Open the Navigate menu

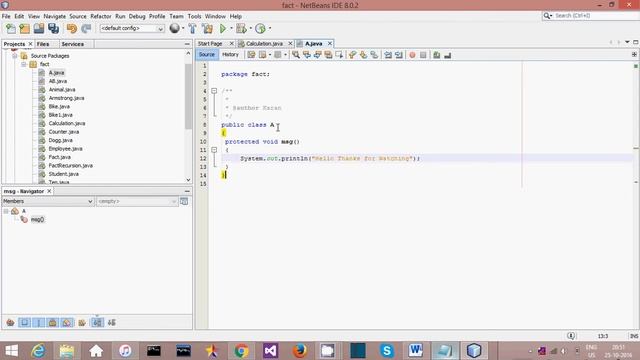[54, 16]
